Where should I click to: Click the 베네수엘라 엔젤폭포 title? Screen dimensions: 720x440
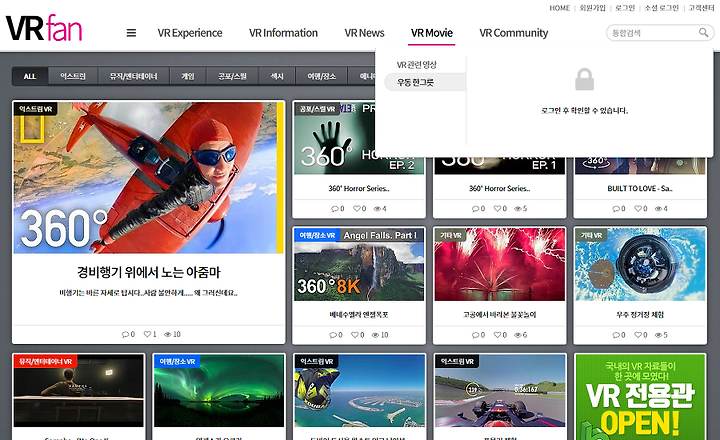tap(359, 315)
